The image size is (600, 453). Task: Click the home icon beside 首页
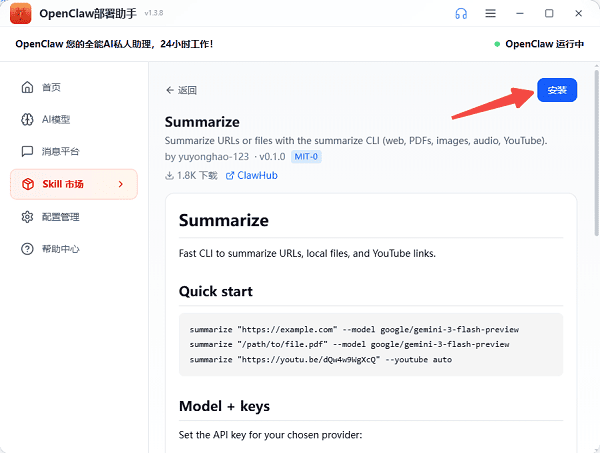click(x=27, y=87)
